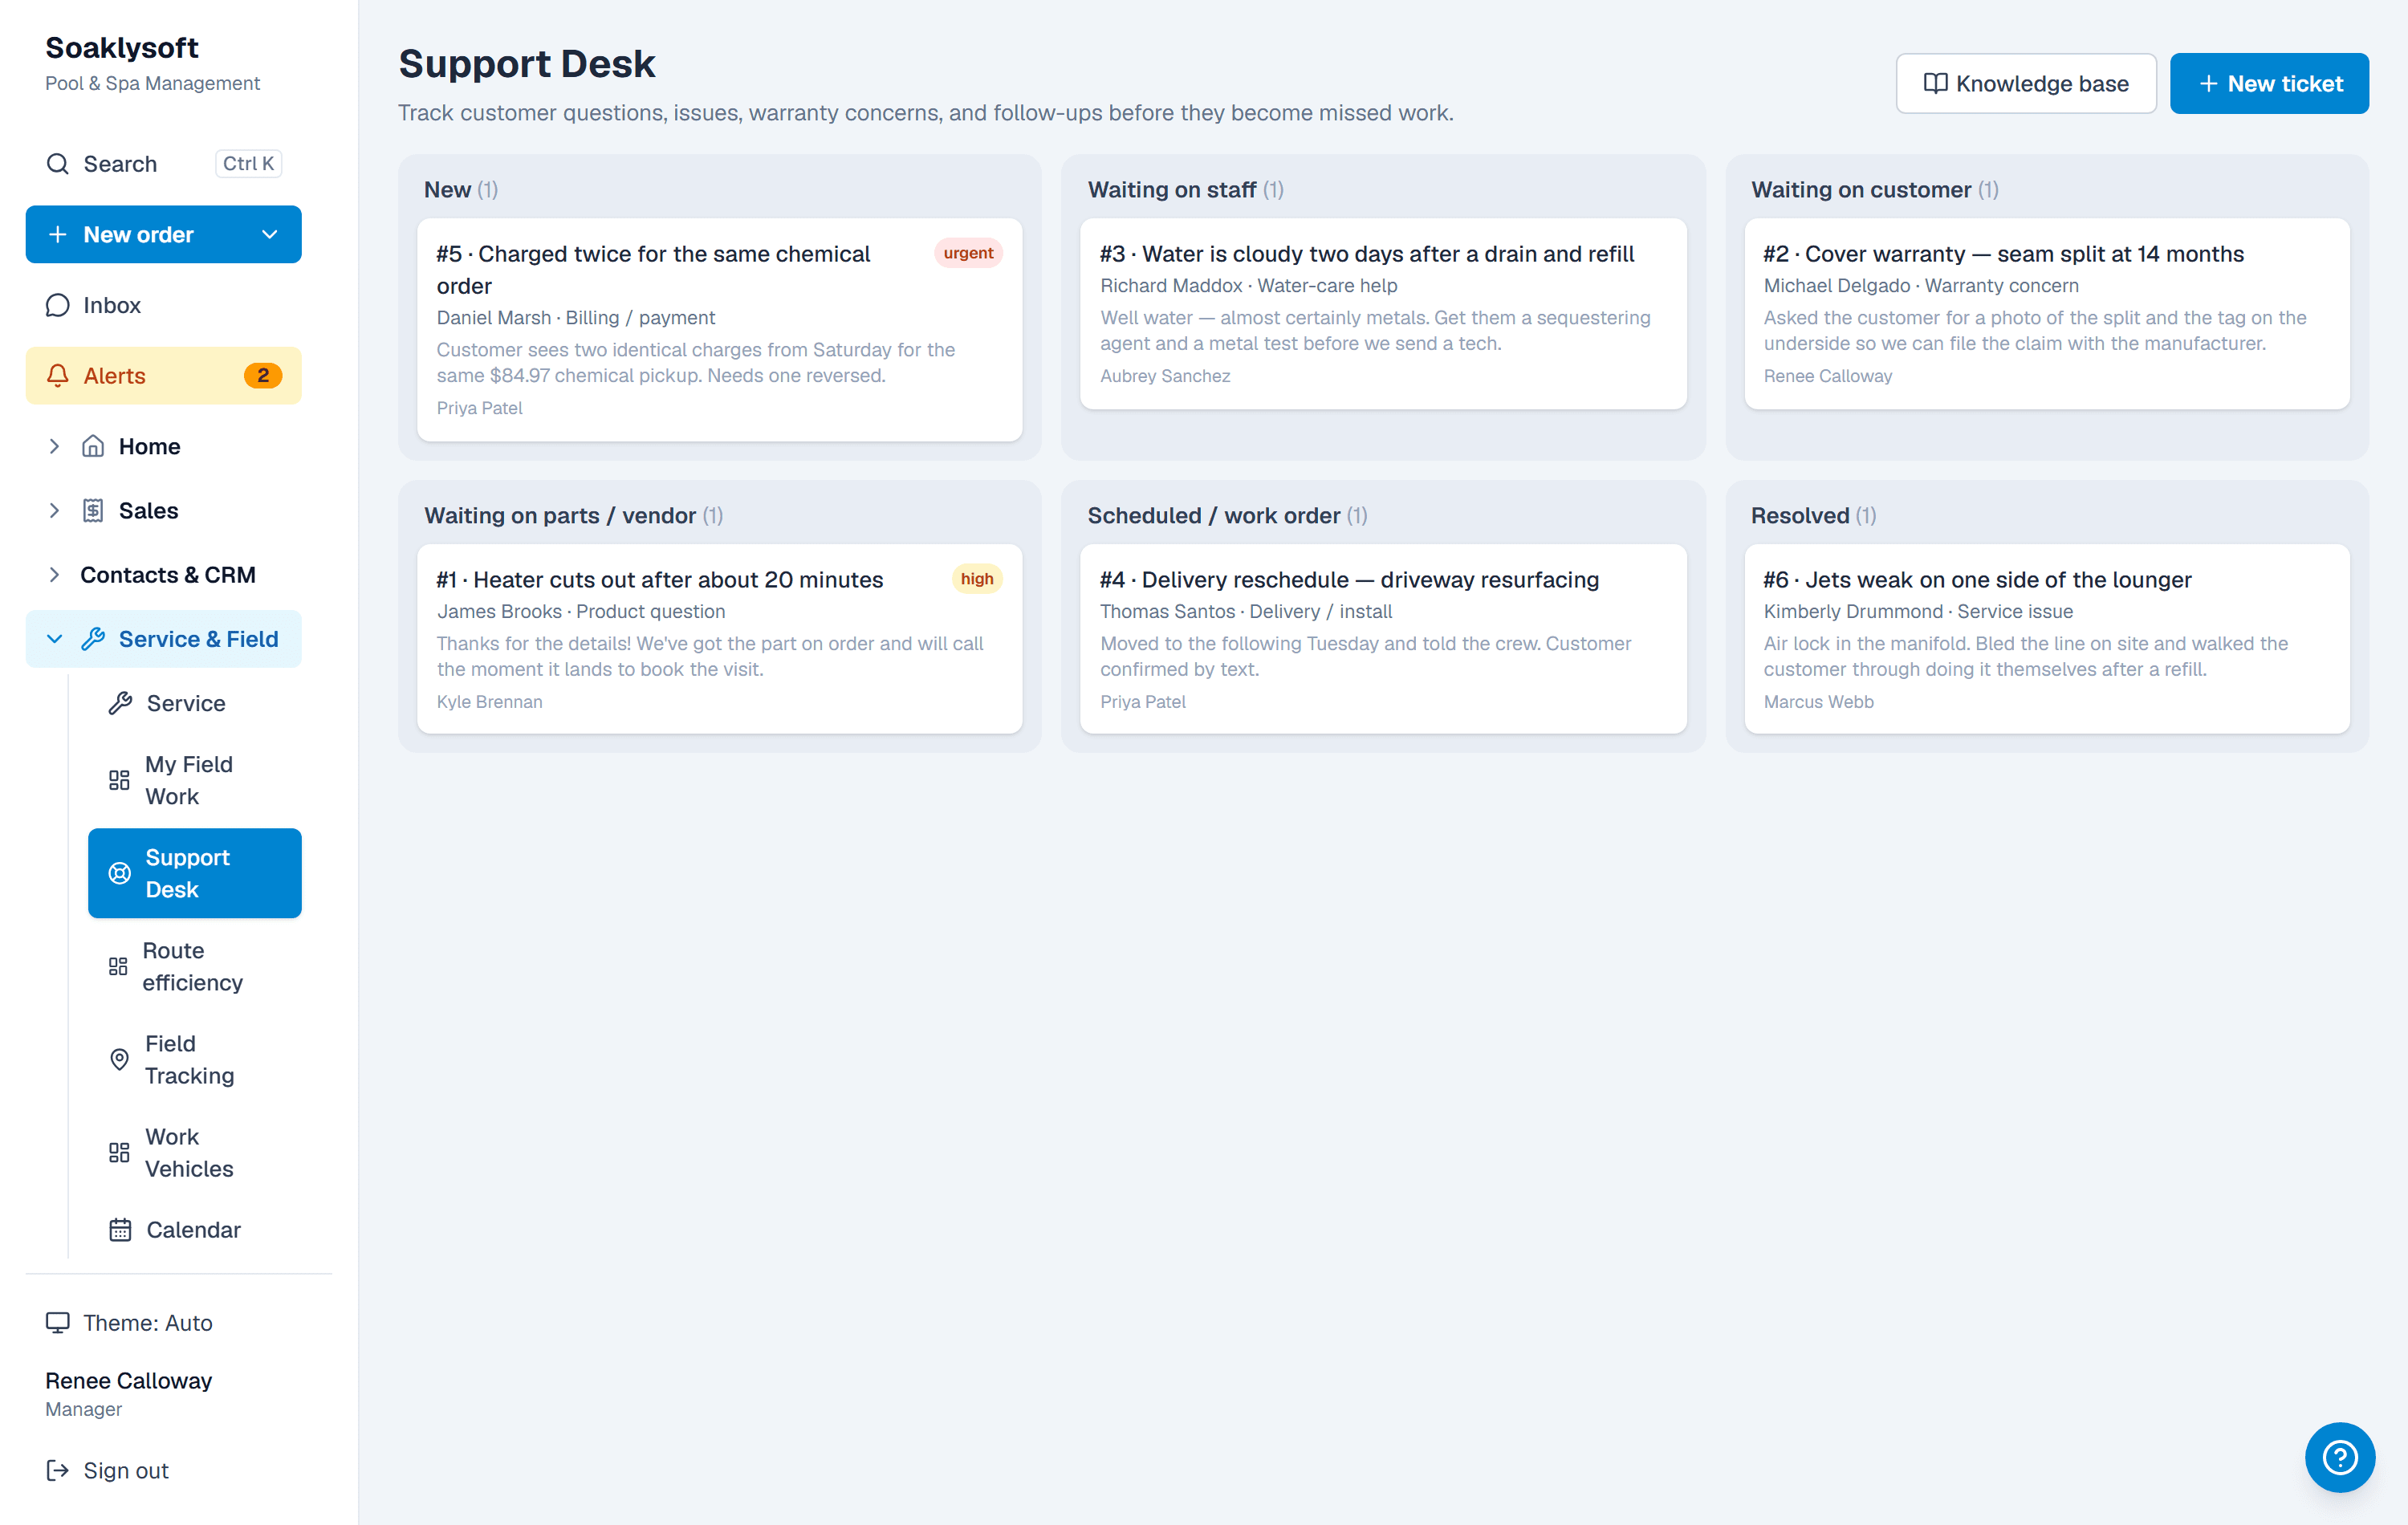Open the Inbox menu item
Viewport: 2408px width, 1525px height.
coord(163,305)
